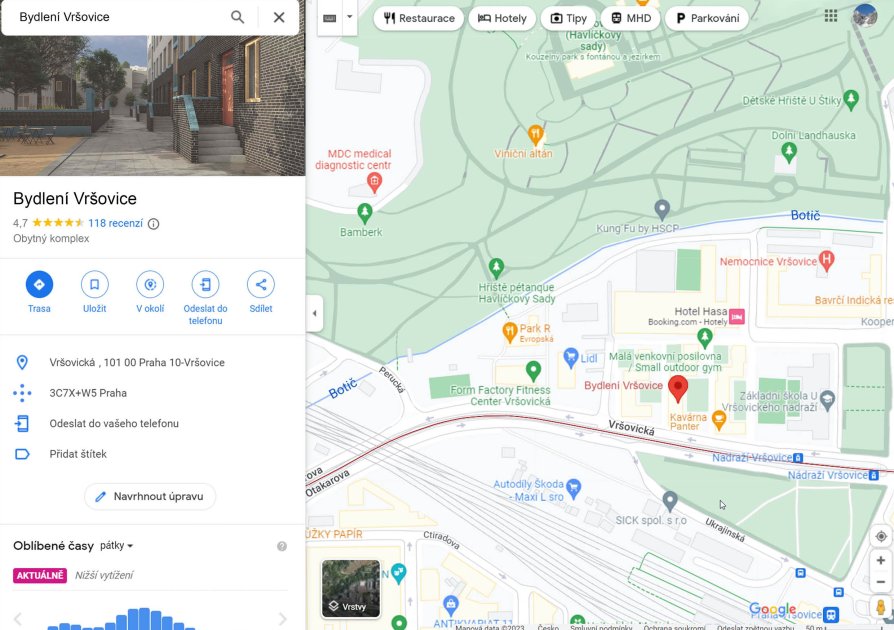Click the rating info icon
Screen dimensions: 894x630
153,223
